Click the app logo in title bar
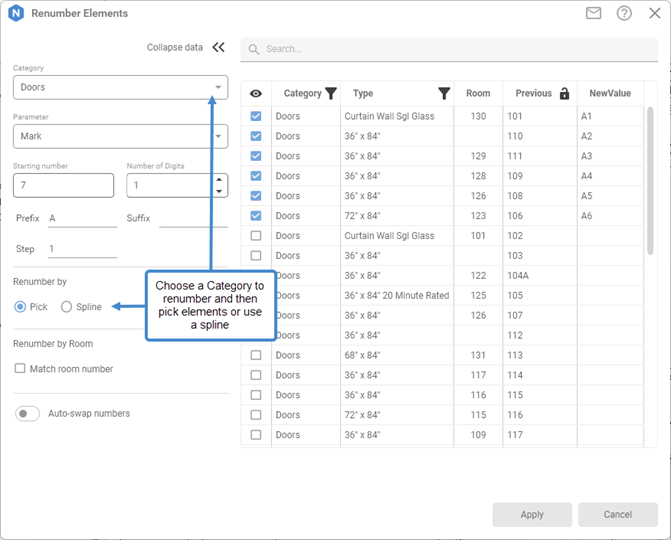The height and width of the screenshot is (540, 671). pyautogui.click(x=16, y=13)
